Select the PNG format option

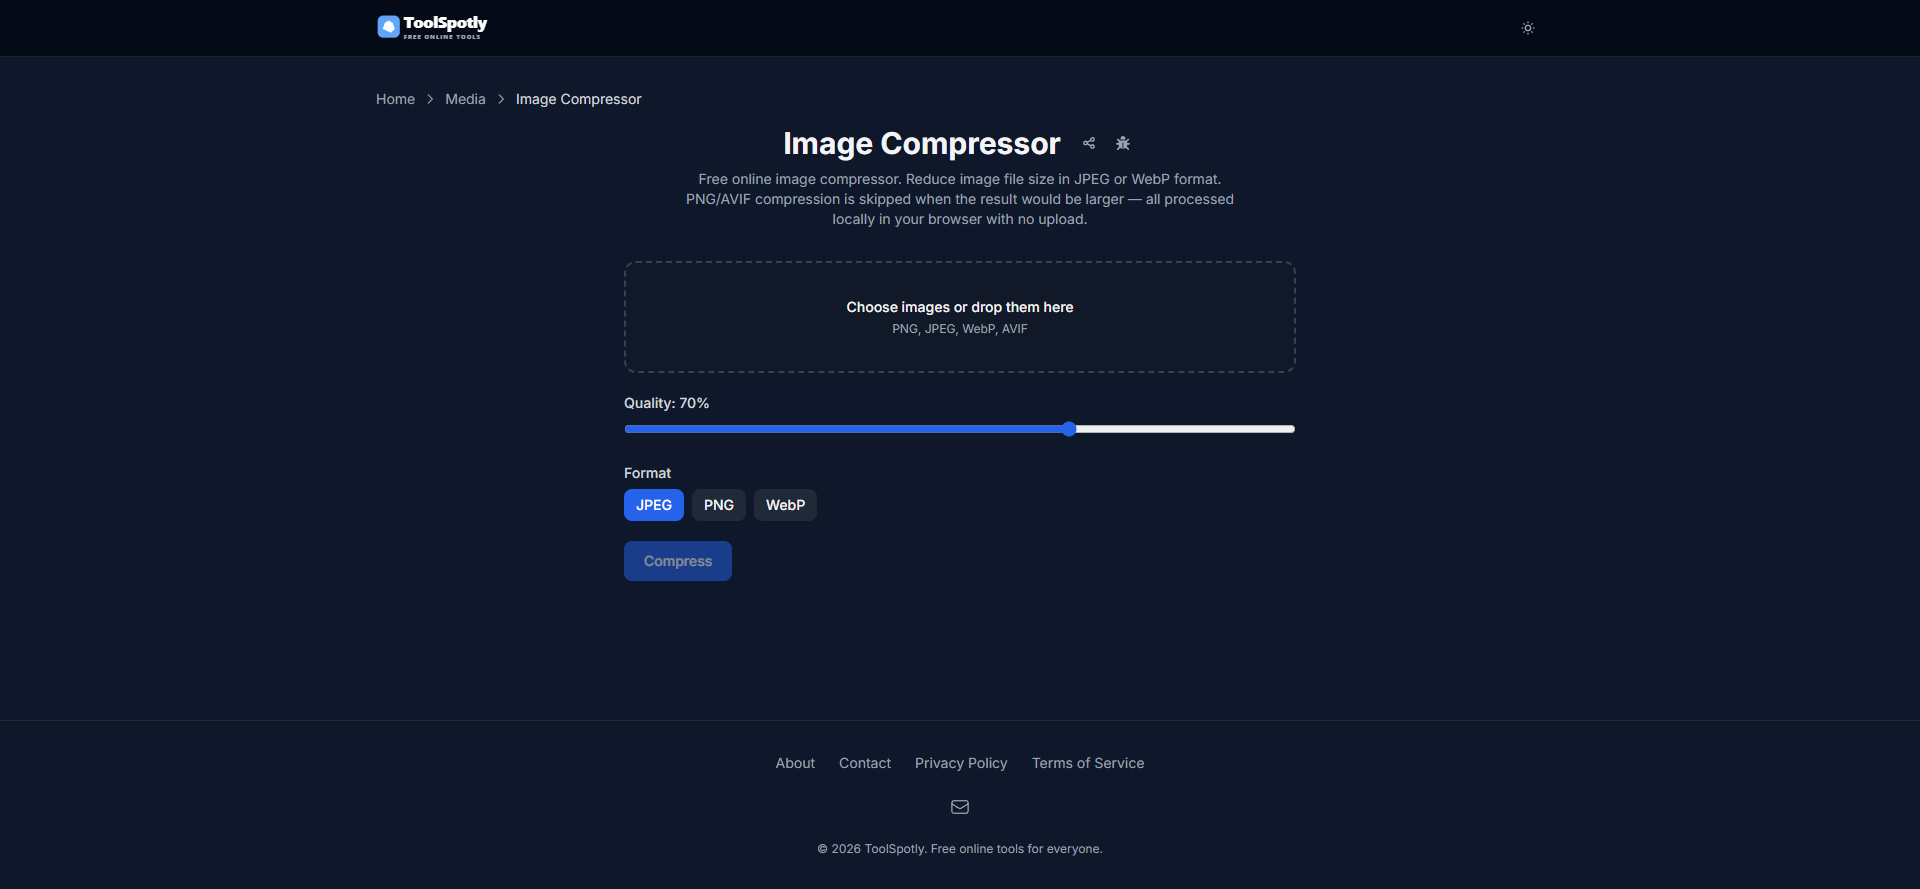pos(719,505)
